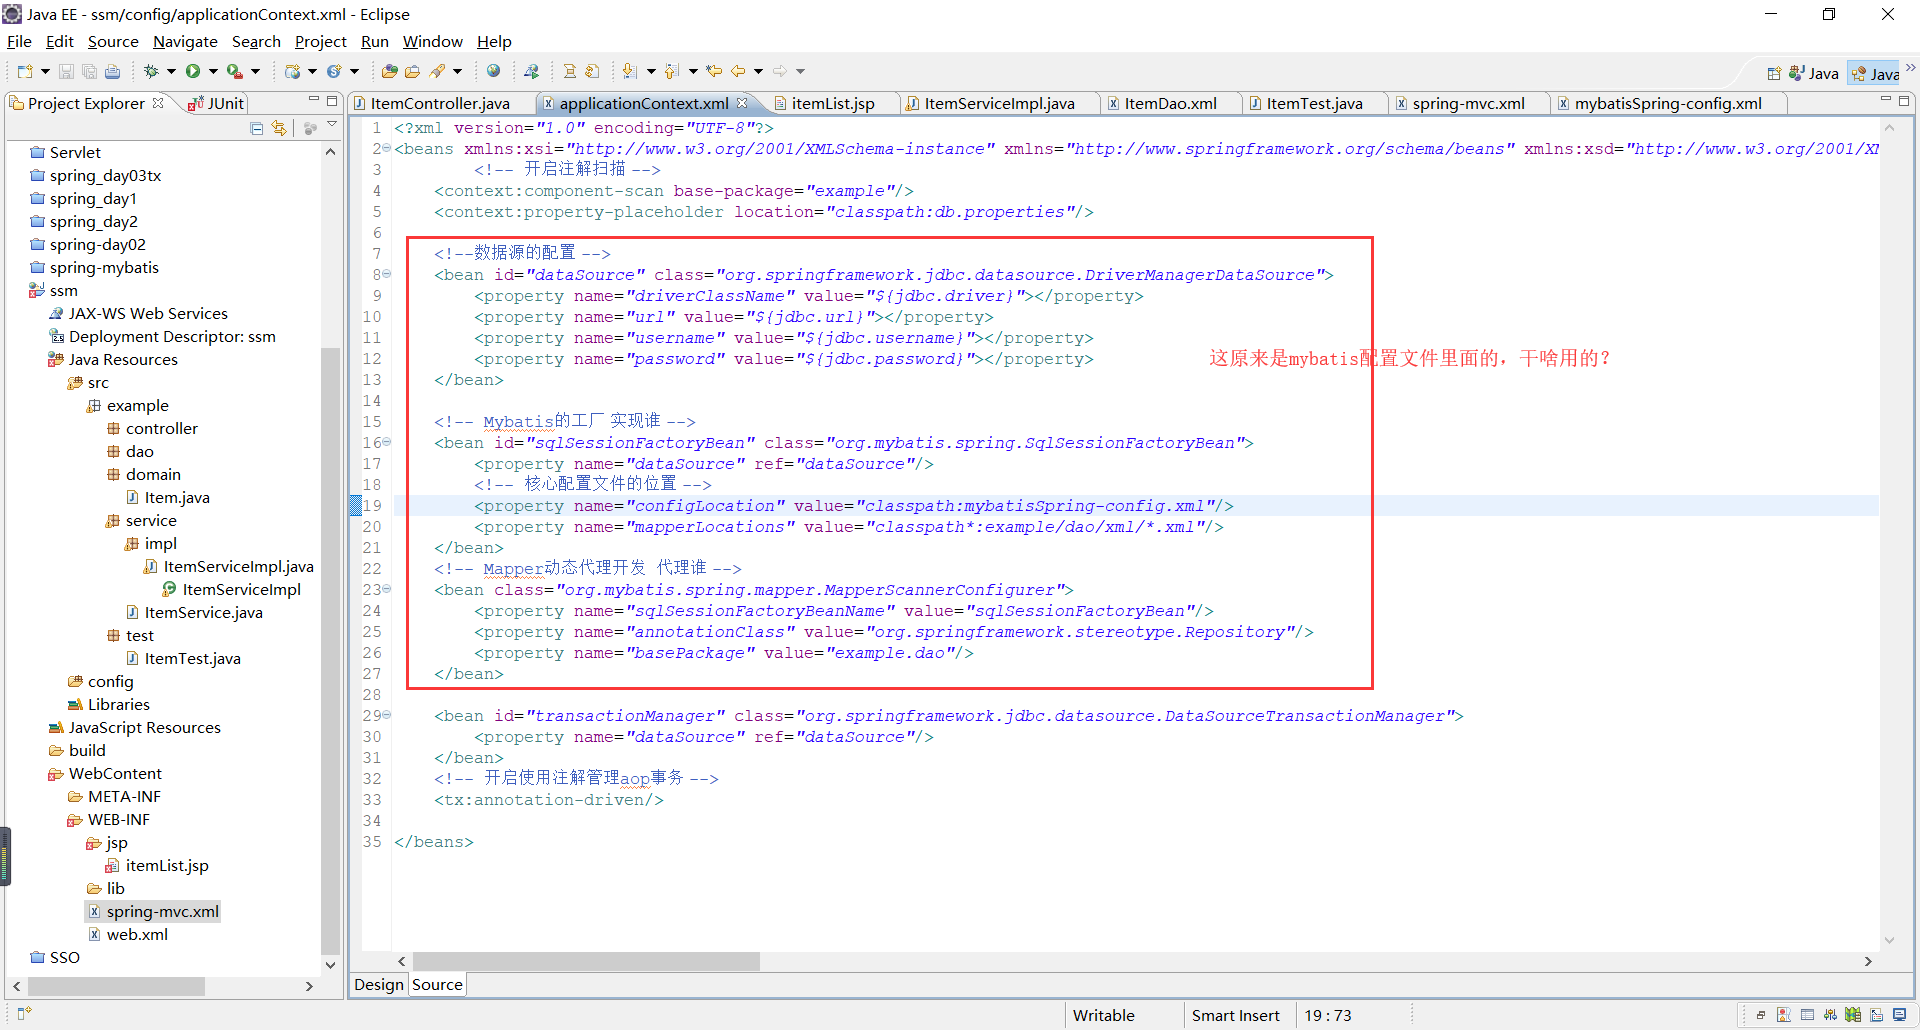
Task: Toggle the Mark Occurrences toolbar icon
Action: click(x=570, y=71)
